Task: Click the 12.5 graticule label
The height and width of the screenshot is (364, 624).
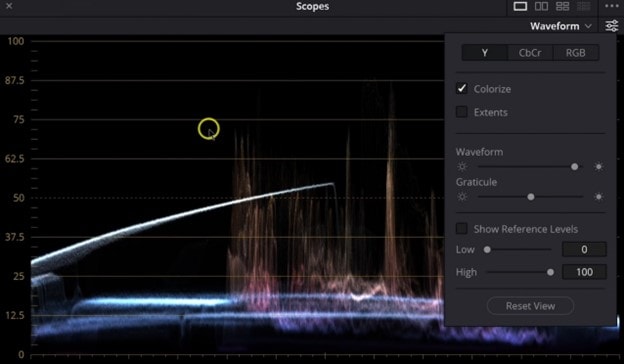Action: (x=15, y=315)
